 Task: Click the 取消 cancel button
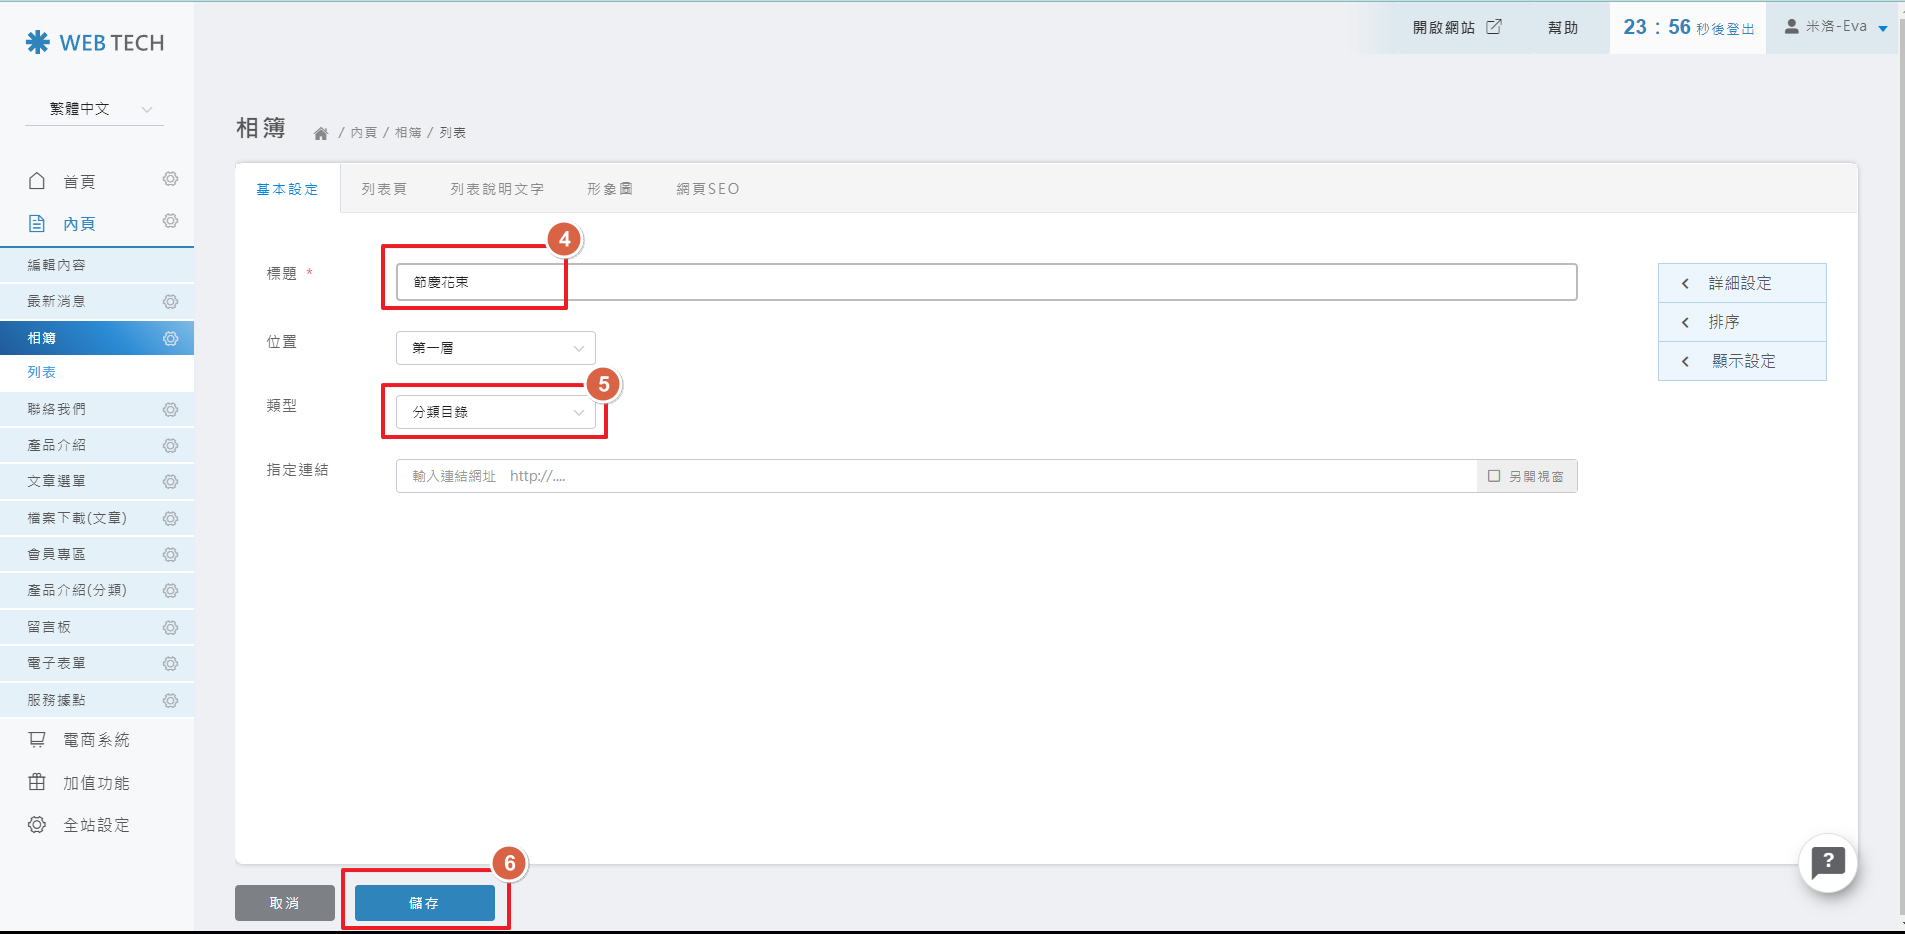(x=284, y=903)
